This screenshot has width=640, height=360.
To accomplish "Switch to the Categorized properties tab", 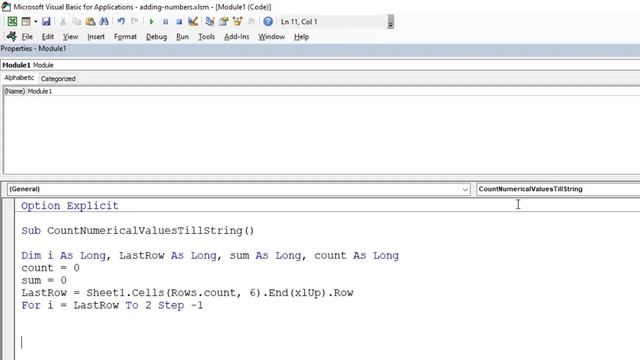I will click(x=58, y=78).
